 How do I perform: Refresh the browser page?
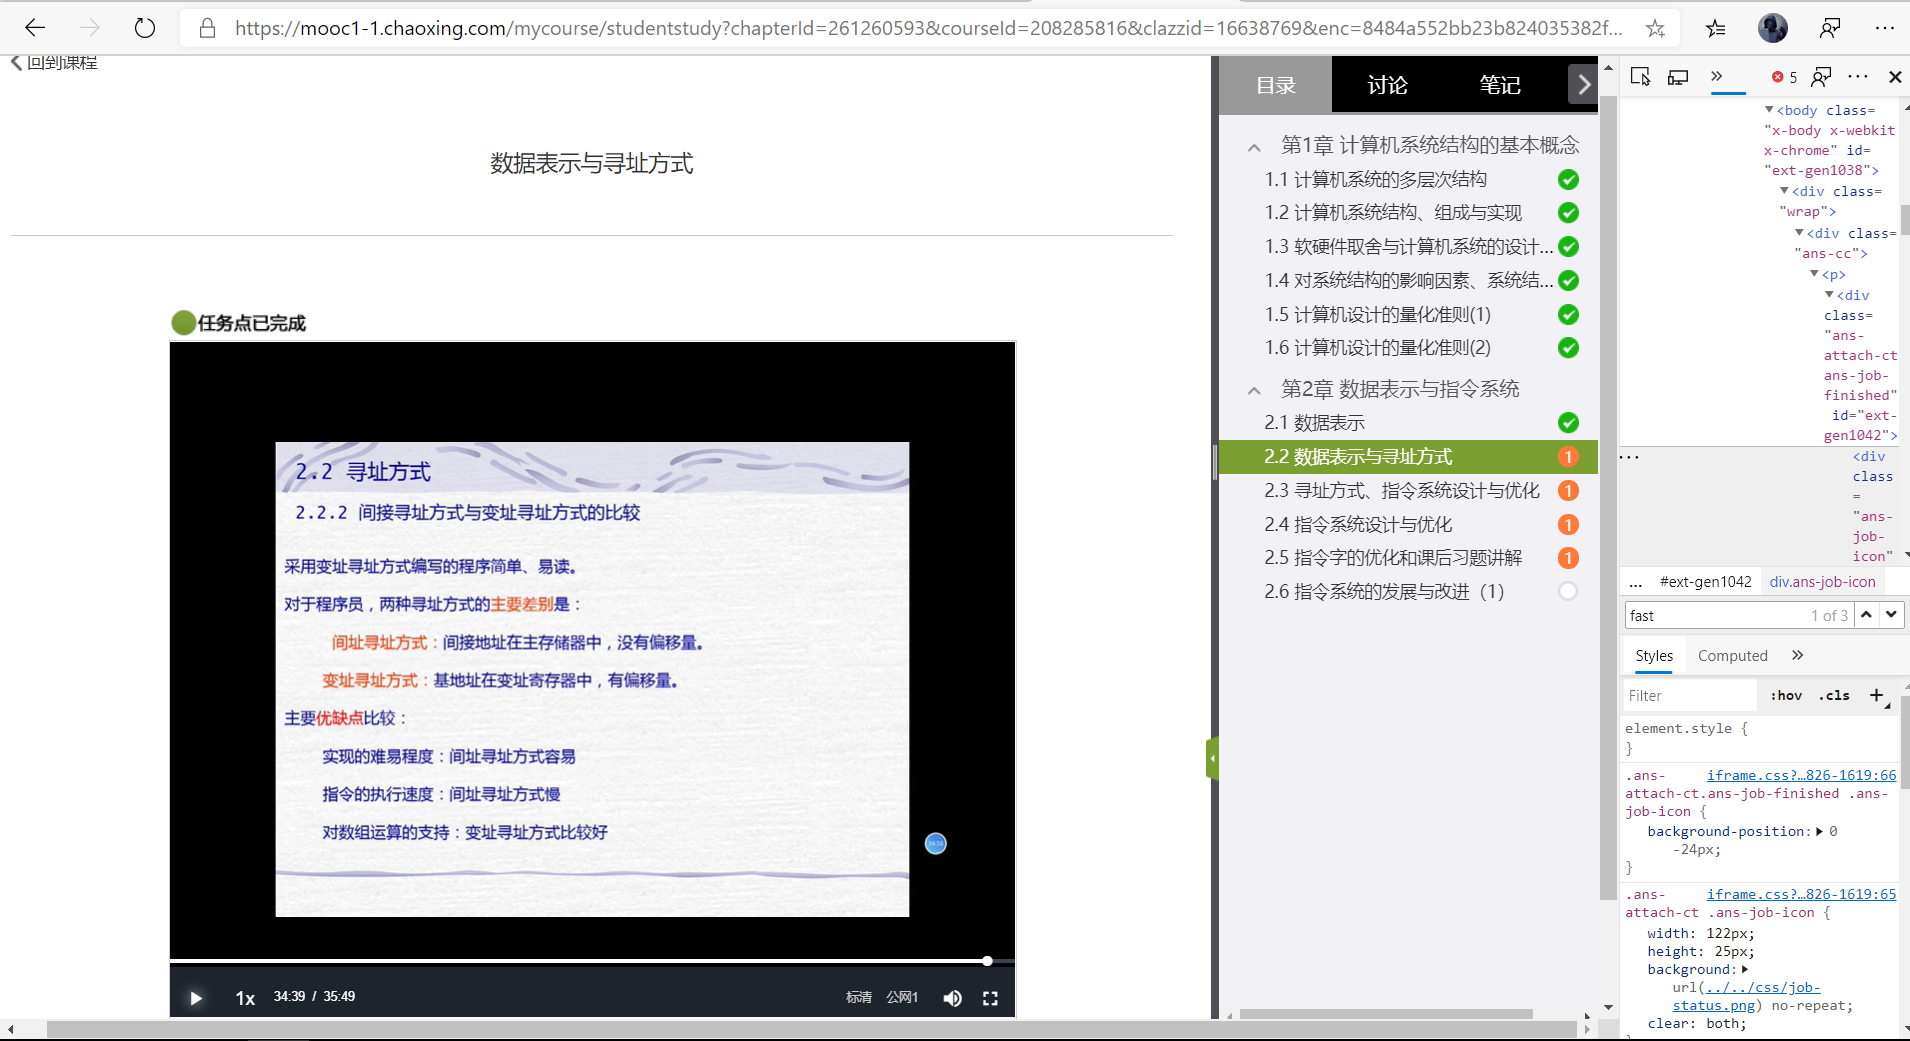[145, 28]
